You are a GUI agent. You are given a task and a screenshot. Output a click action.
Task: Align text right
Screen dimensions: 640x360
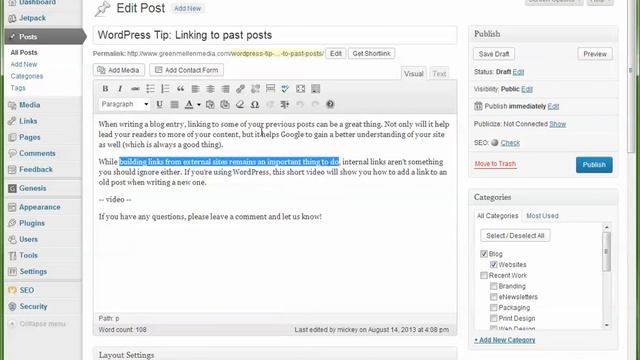point(225,89)
